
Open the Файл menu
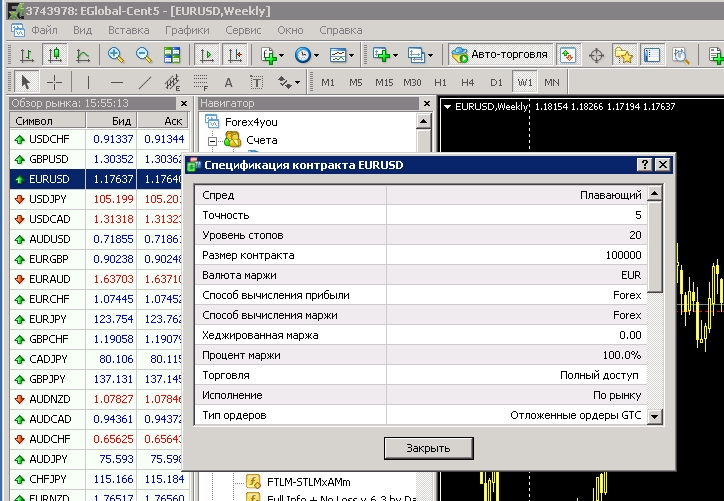(44, 30)
